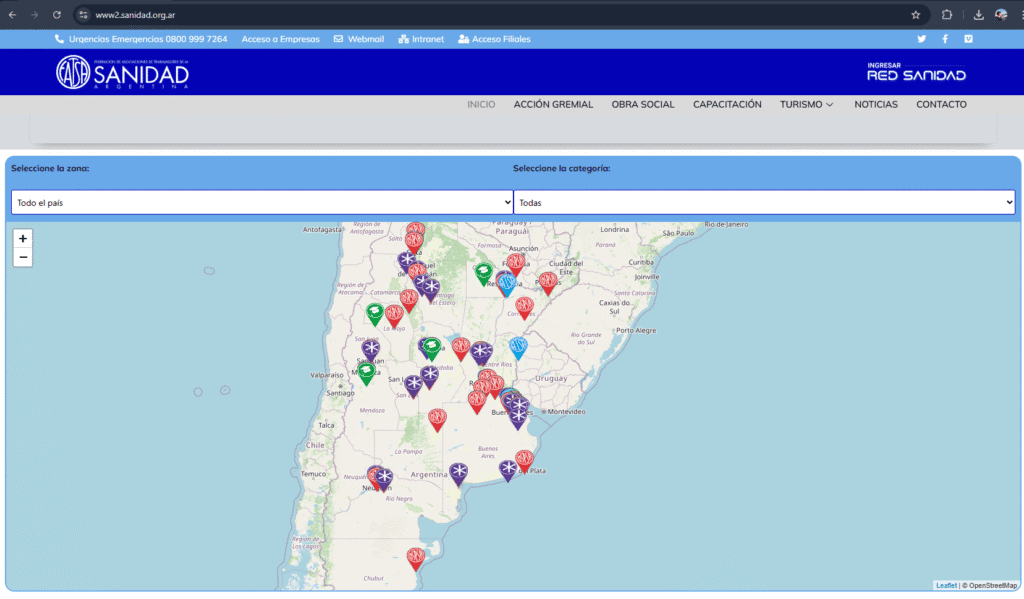The height and width of the screenshot is (599, 1024).
Task: Click the green marker near Formosa
Action: (483, 274)
